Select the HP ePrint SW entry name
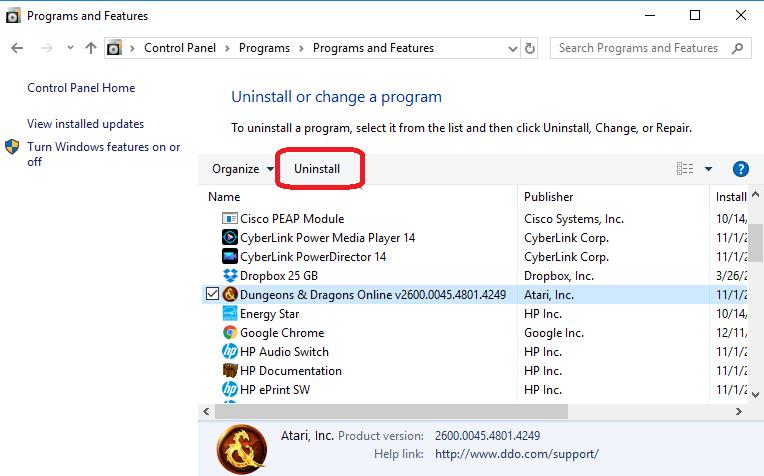 tap(275, 390)
